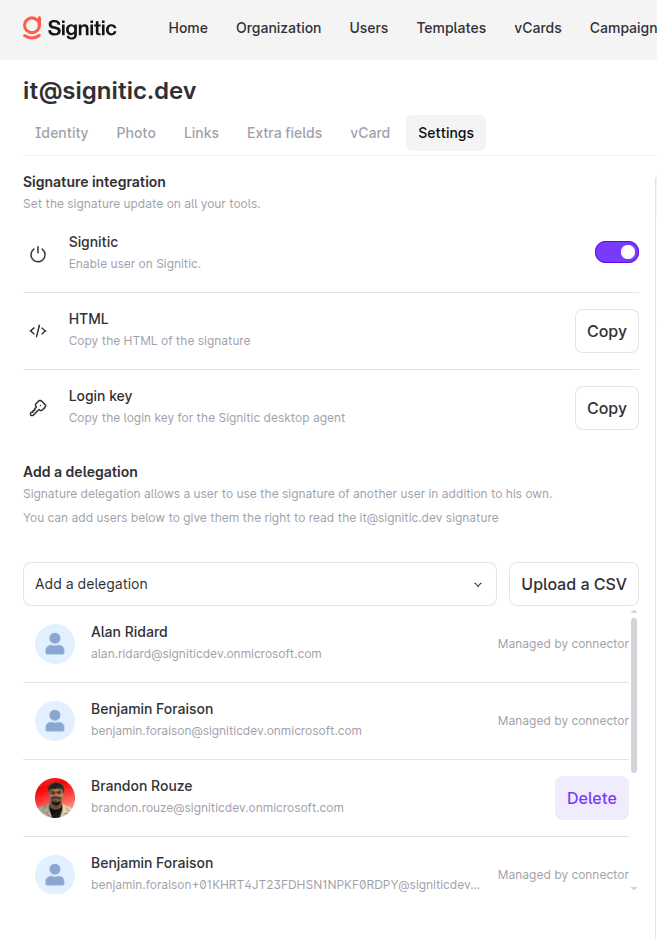This screenshot has width=657, height=939.
Task: Open the vCards navigation item
Action: [538, 28]
